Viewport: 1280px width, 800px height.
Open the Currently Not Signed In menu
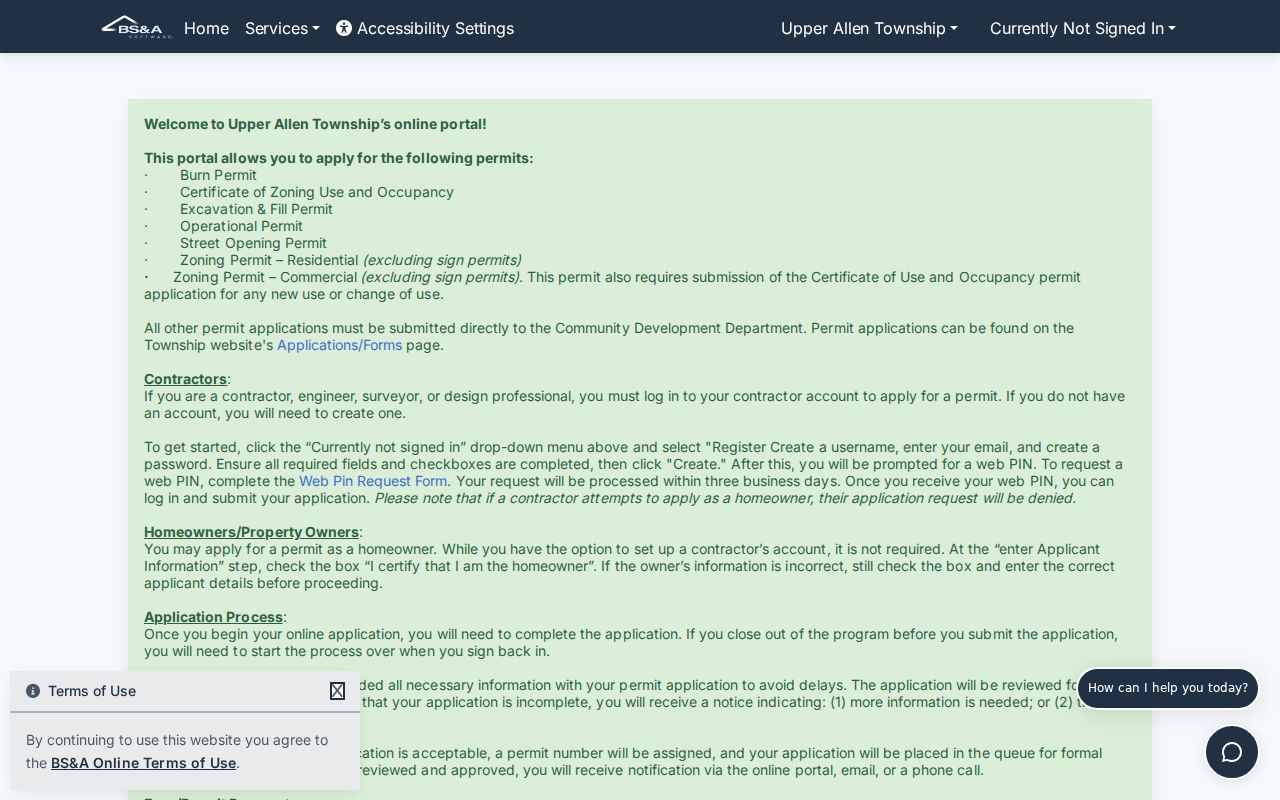[1083, 28]
